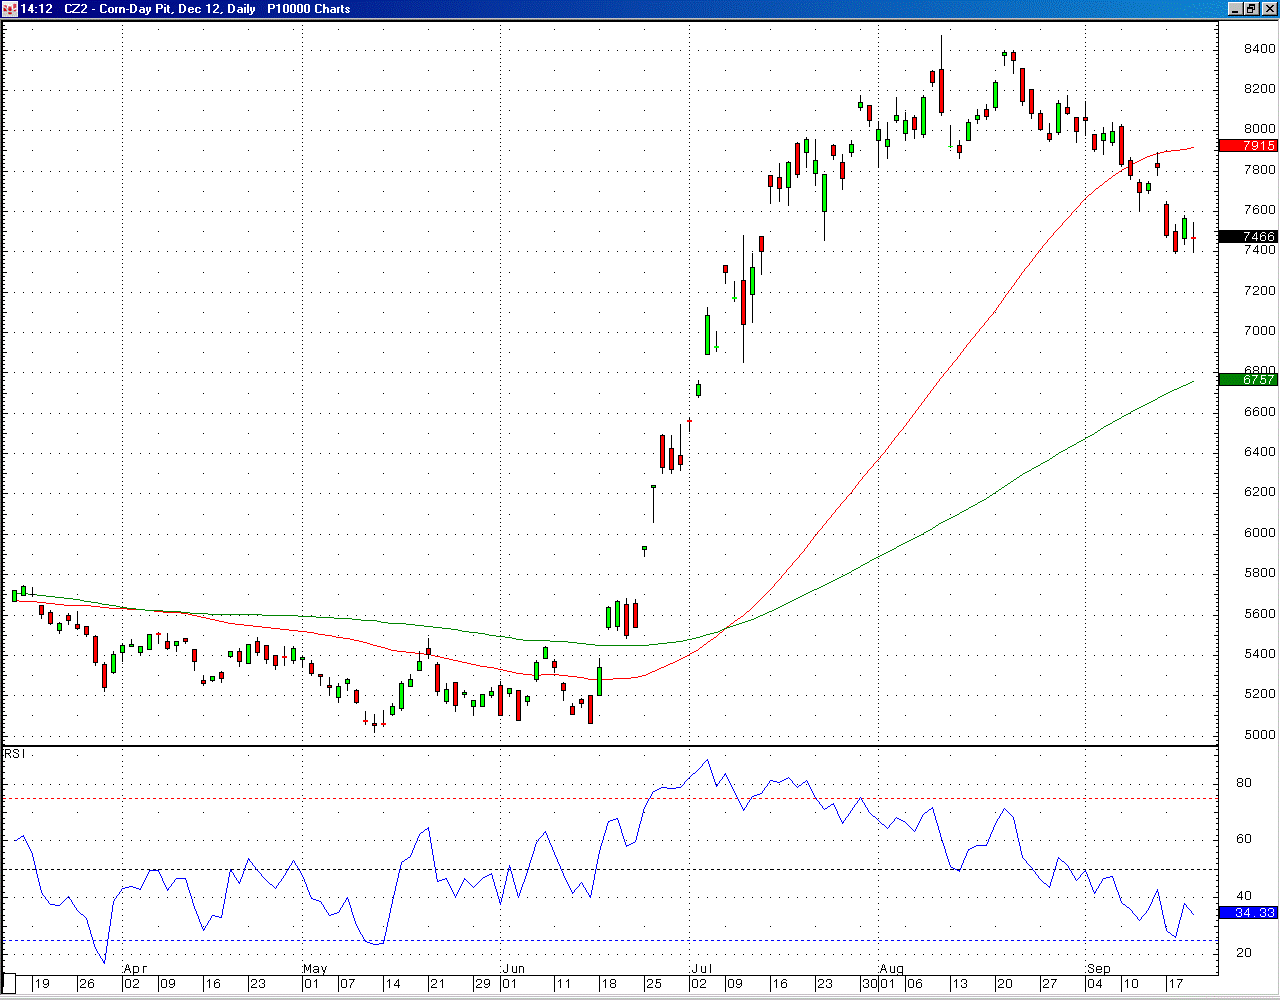Click the RSI indicator panel label

coord(14,753)
